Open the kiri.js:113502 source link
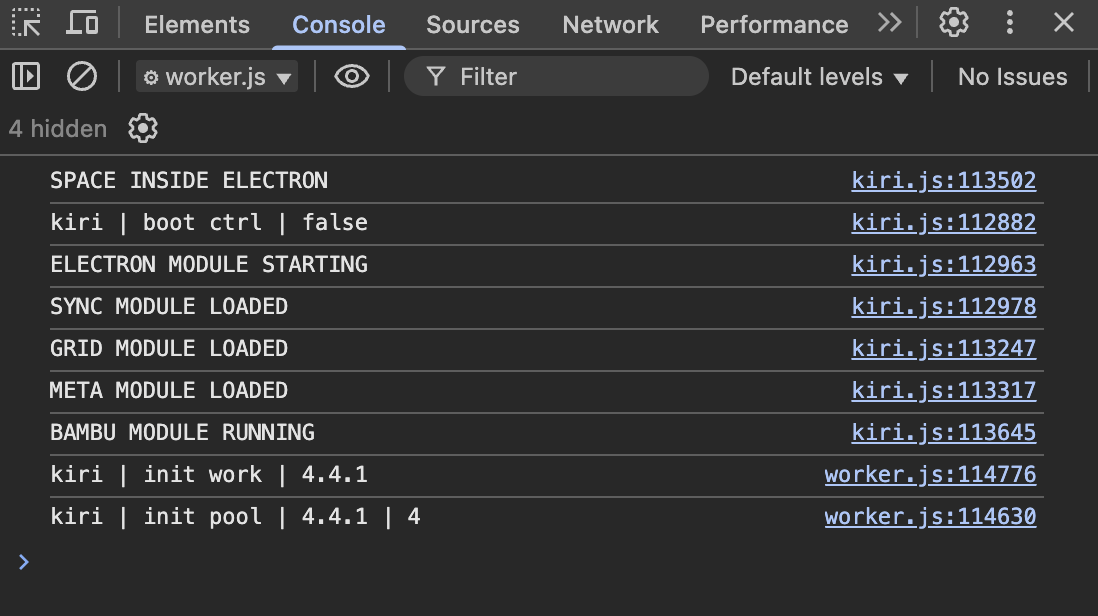 point(943,181)
